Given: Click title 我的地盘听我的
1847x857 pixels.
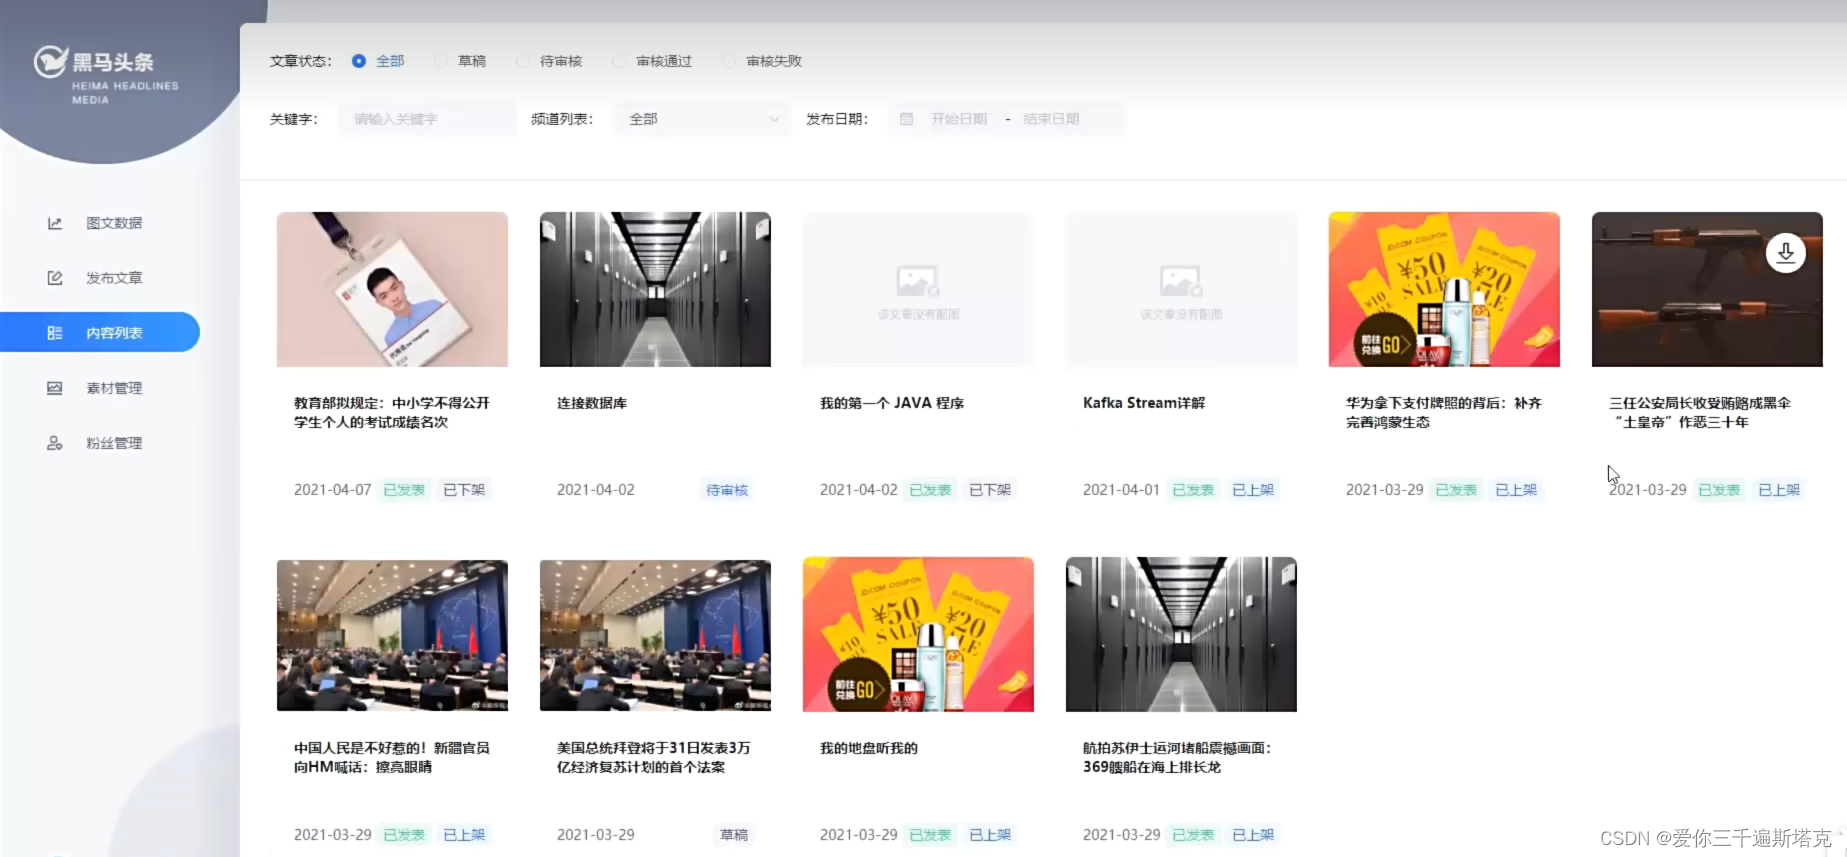Looking at the screenshot, I should tap(869, 748).
